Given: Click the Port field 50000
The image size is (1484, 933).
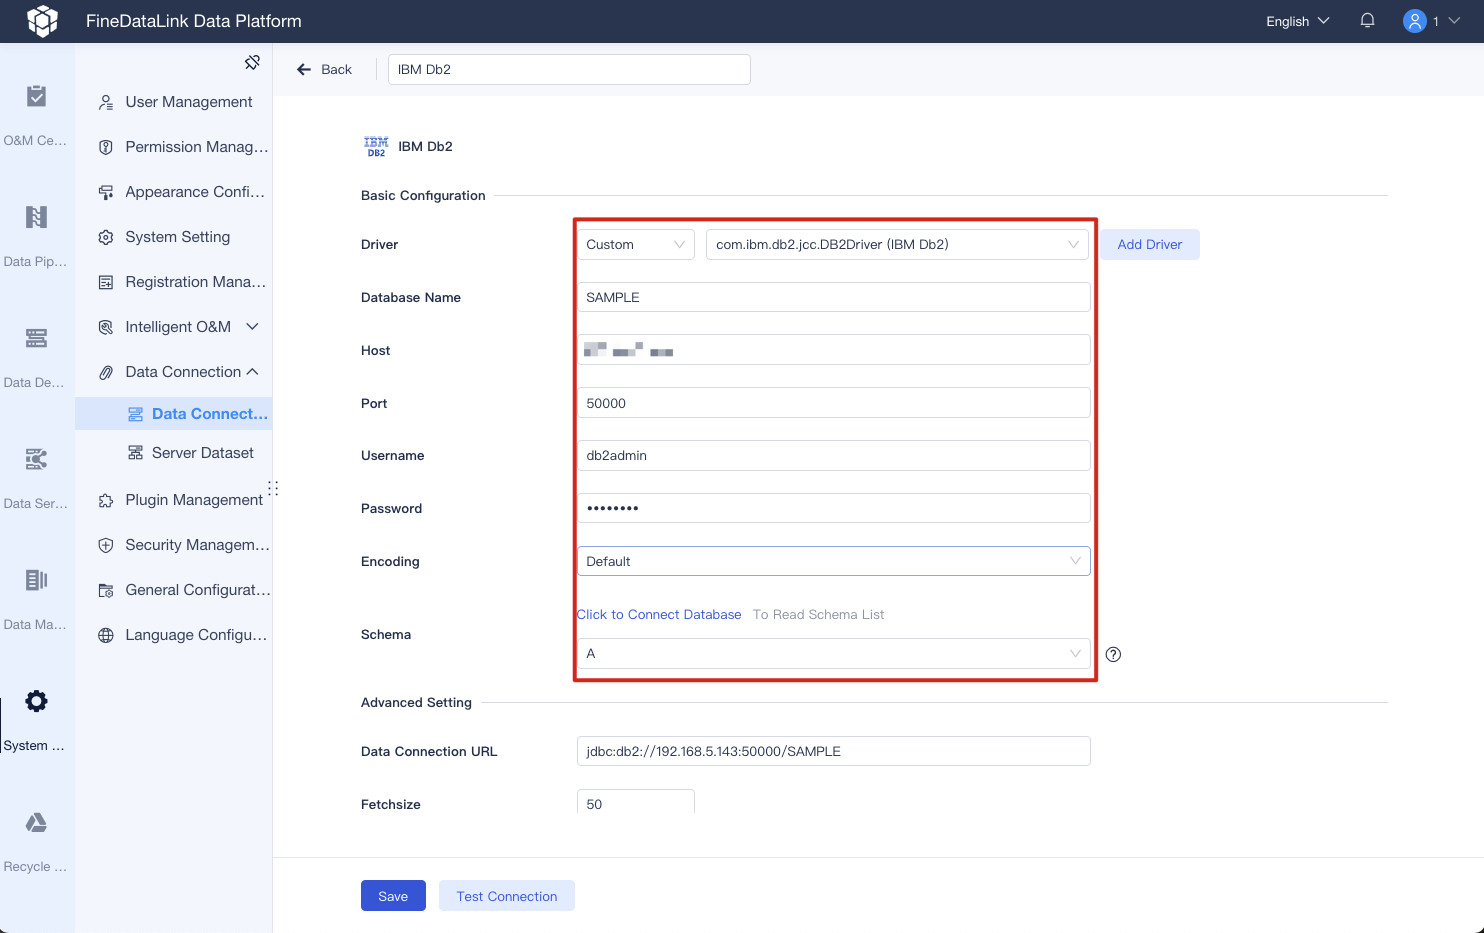Looking at the screenshot, I should coord(833,403).
